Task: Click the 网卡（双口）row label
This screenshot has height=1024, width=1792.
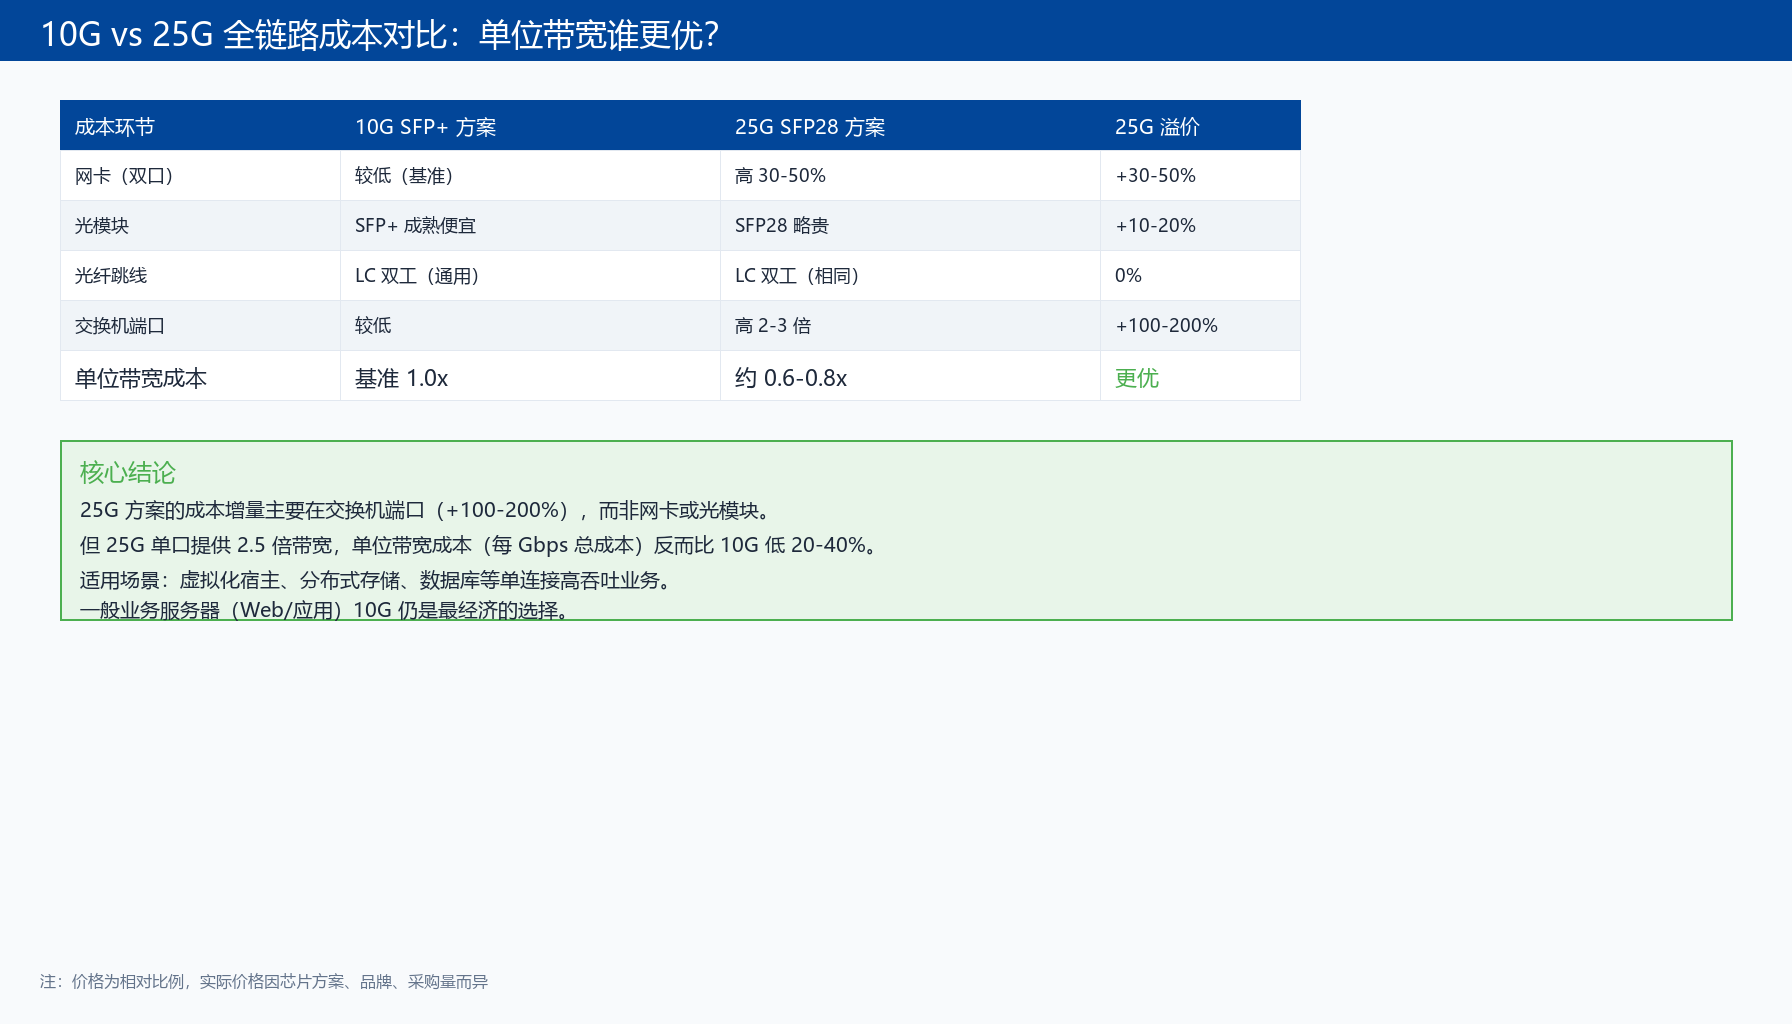Action: pyautogui.click(x=200, y=176)
